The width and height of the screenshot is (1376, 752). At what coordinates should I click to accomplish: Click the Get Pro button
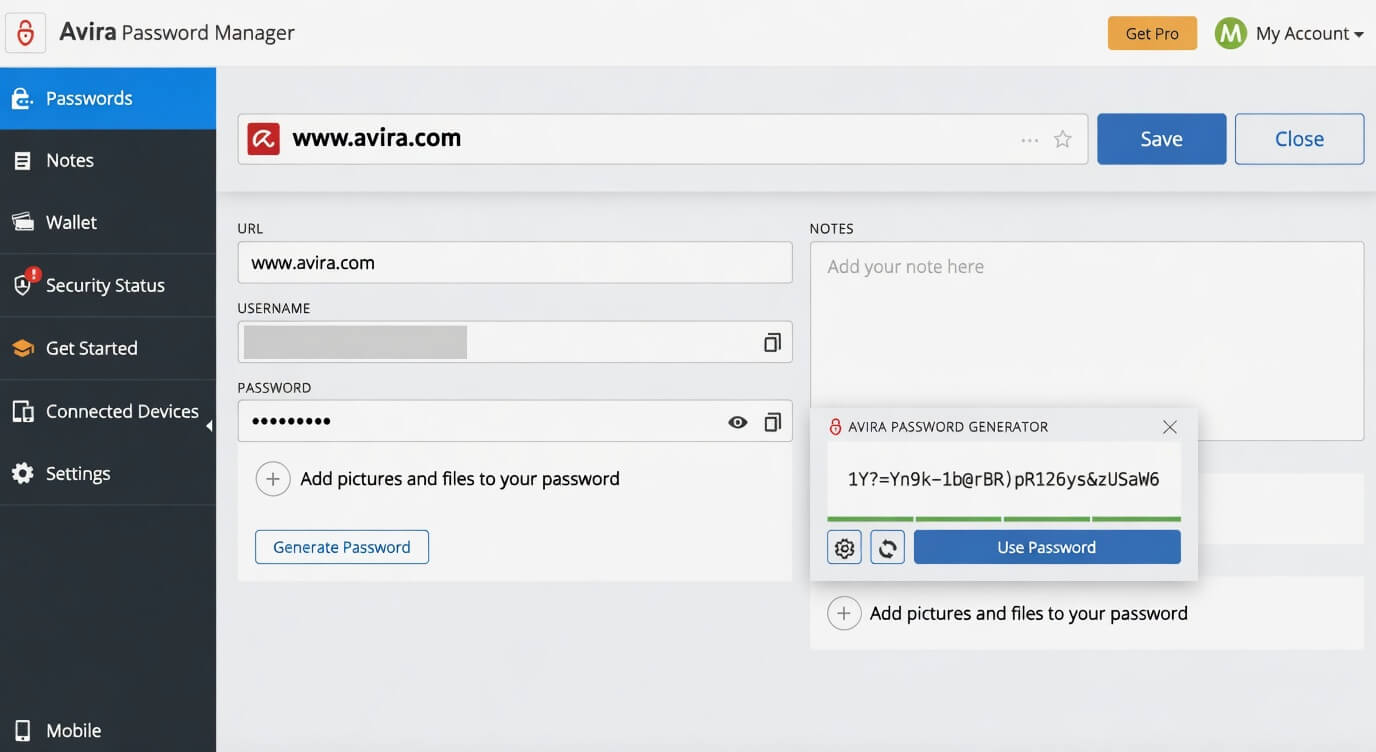point(1152,33)
